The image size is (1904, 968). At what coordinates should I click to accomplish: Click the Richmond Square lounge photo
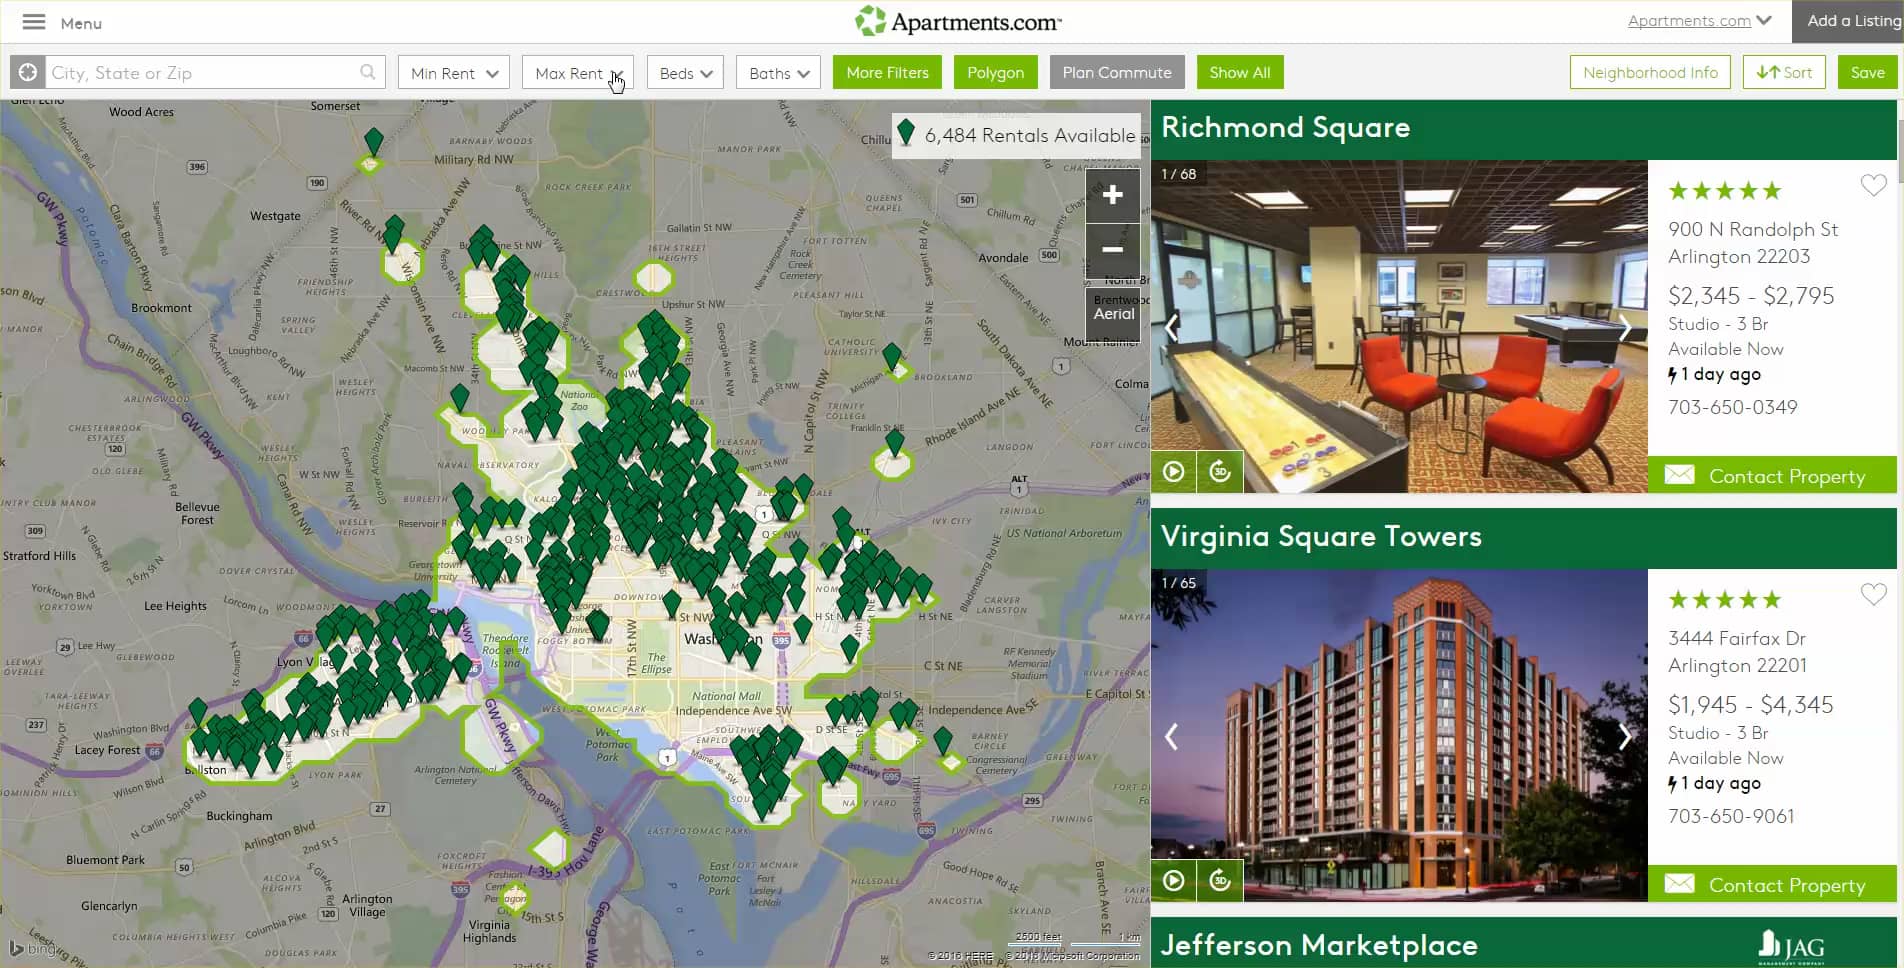coord(1399,326)
